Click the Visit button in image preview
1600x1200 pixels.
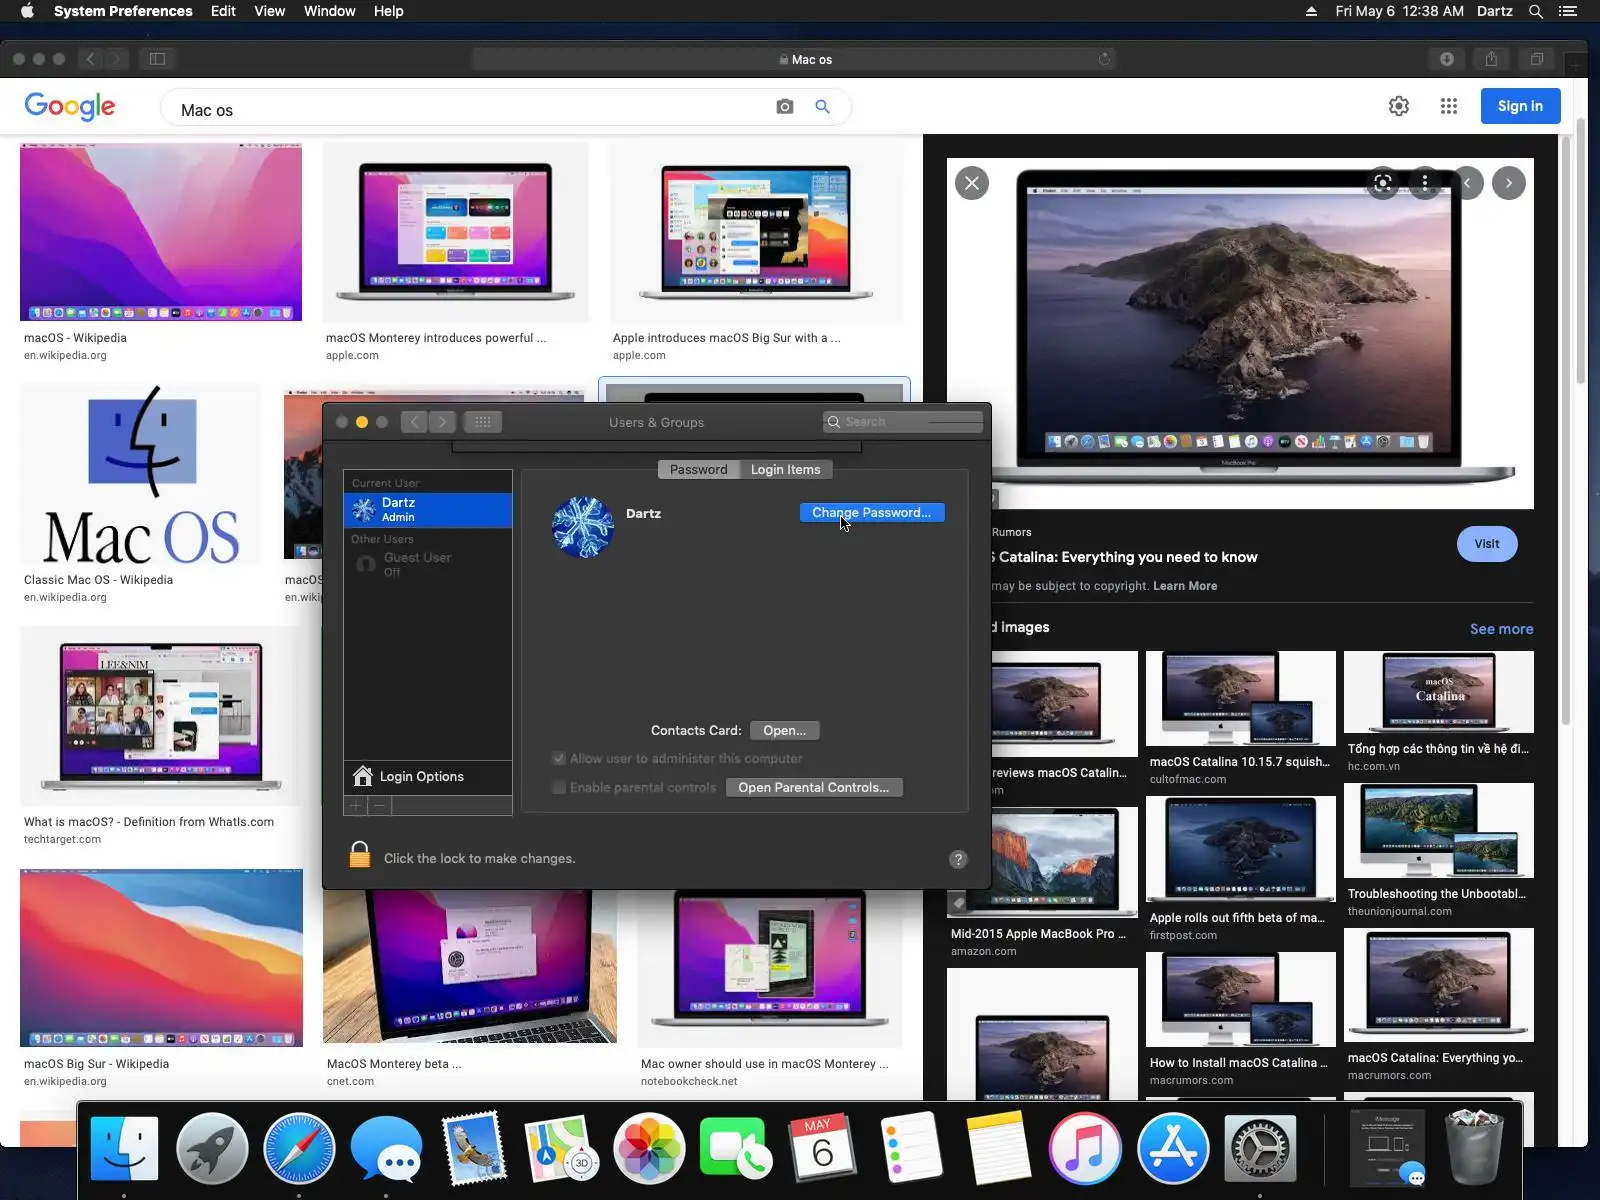[x=1487, y=544]
